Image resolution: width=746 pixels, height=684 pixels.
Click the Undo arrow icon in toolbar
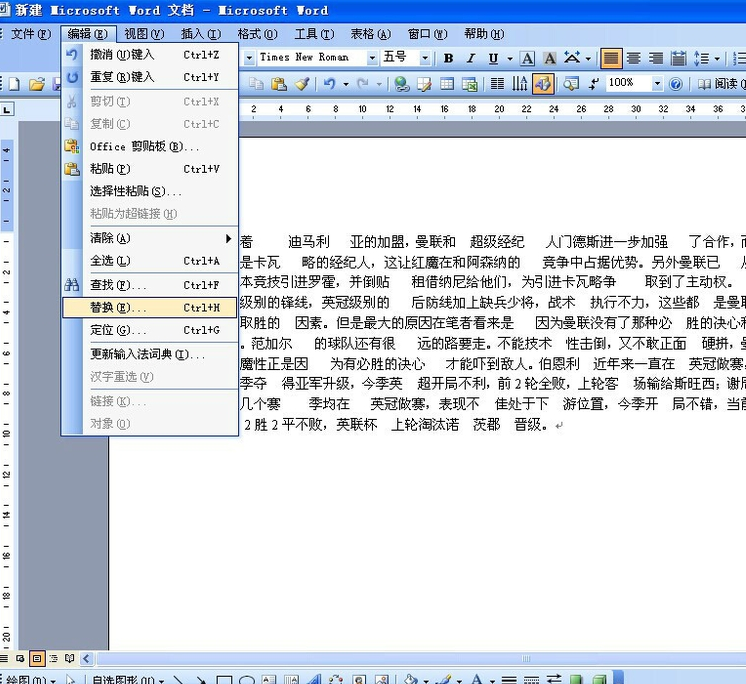tap(329, 84)
